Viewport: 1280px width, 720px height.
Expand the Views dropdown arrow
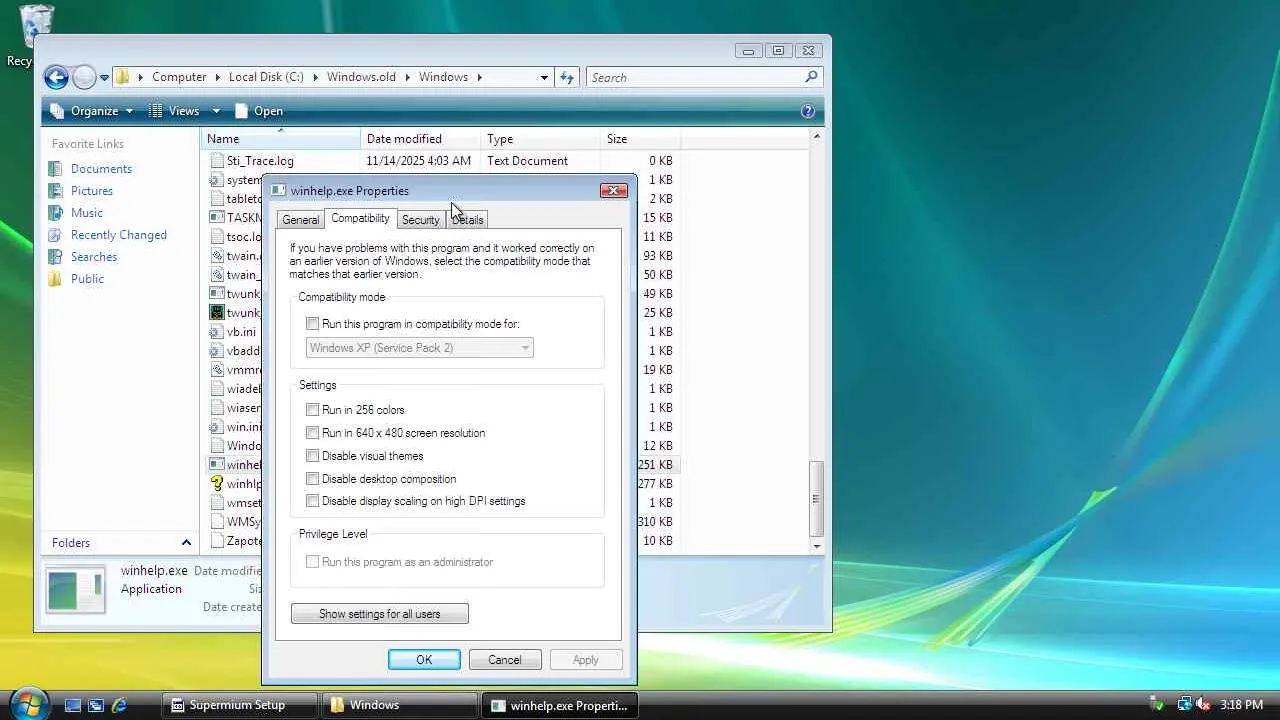[x=216, y=111]
